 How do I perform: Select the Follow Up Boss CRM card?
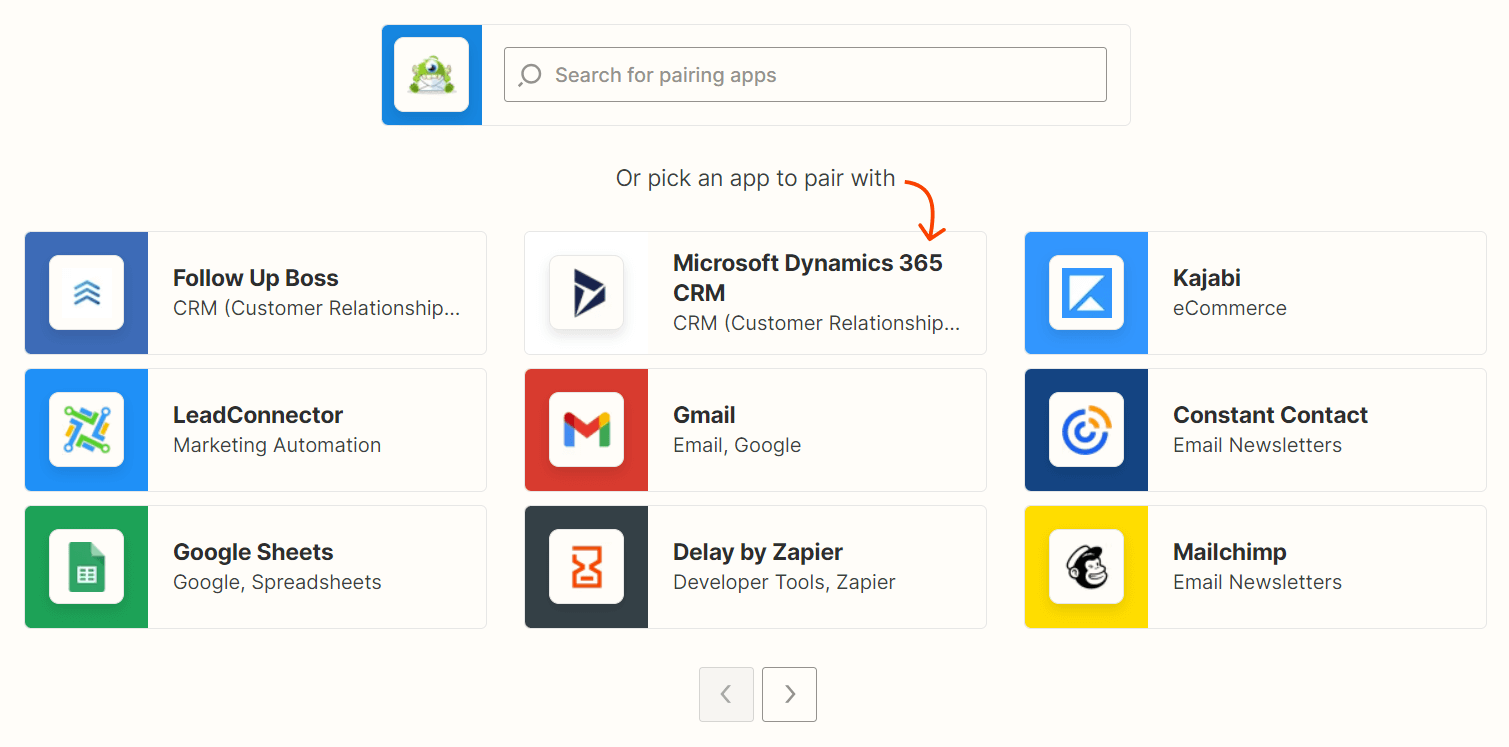pyautogui.click(x=255, y=293)
